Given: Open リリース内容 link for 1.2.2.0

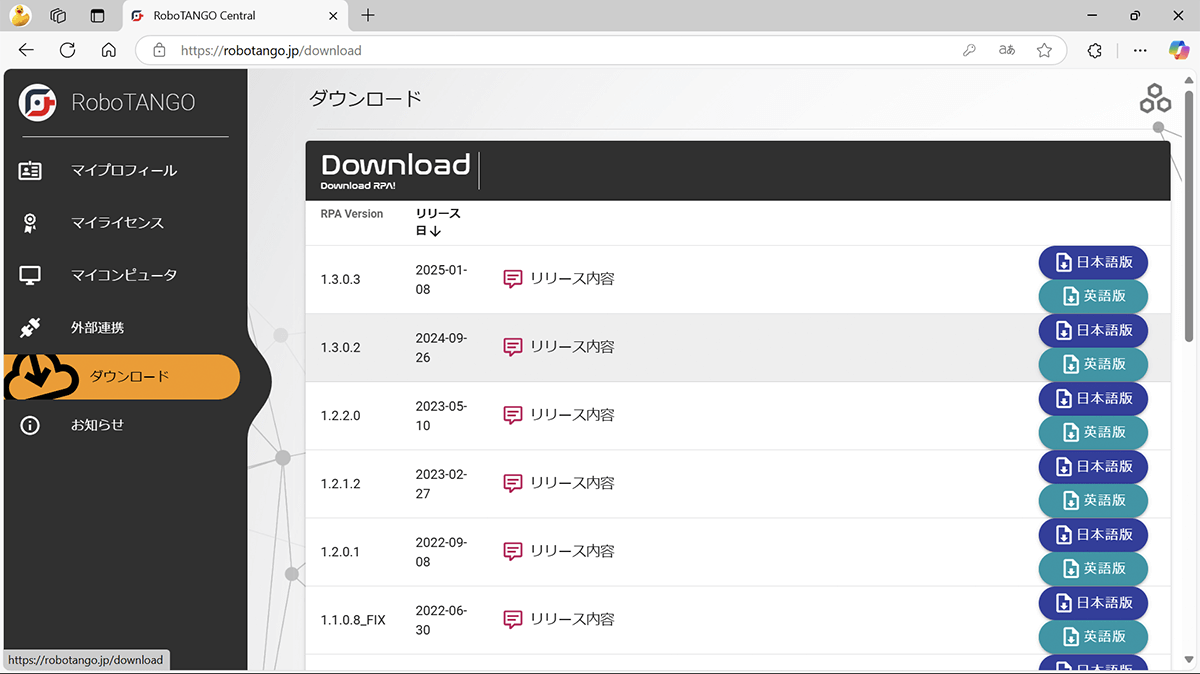Looking at the screenshot, I should tap(572, 415).
